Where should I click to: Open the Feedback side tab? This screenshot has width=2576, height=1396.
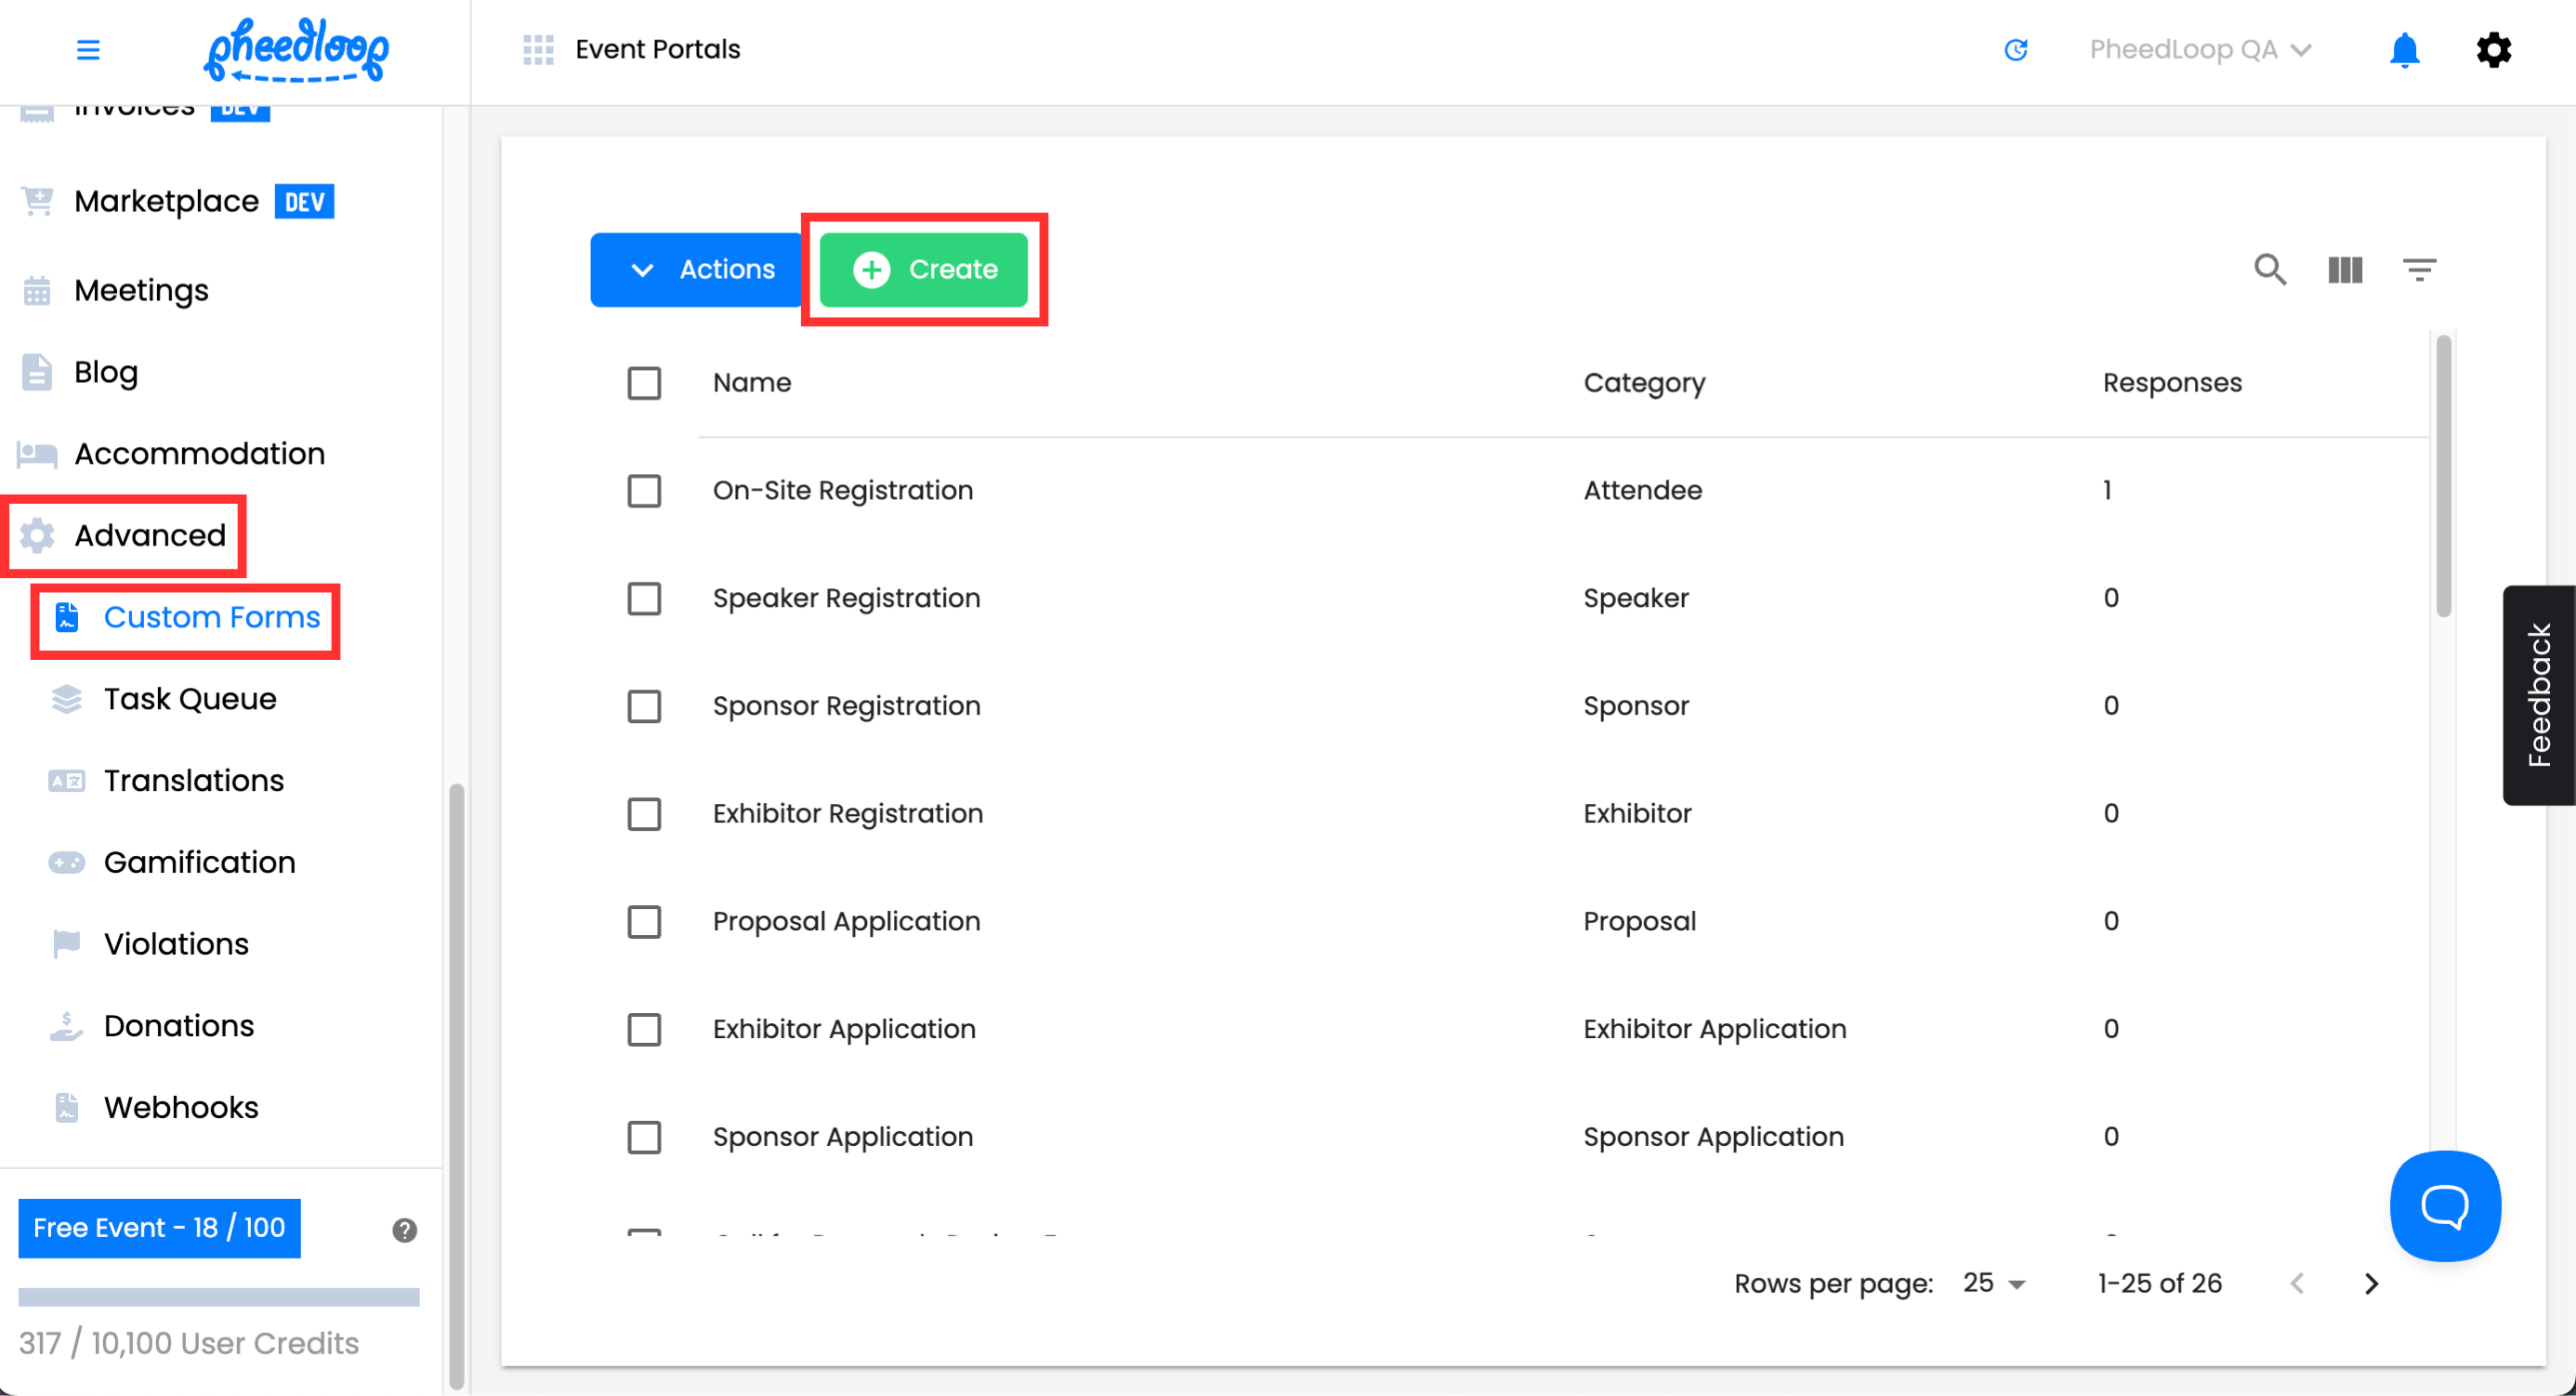[x=2538, y=695]
